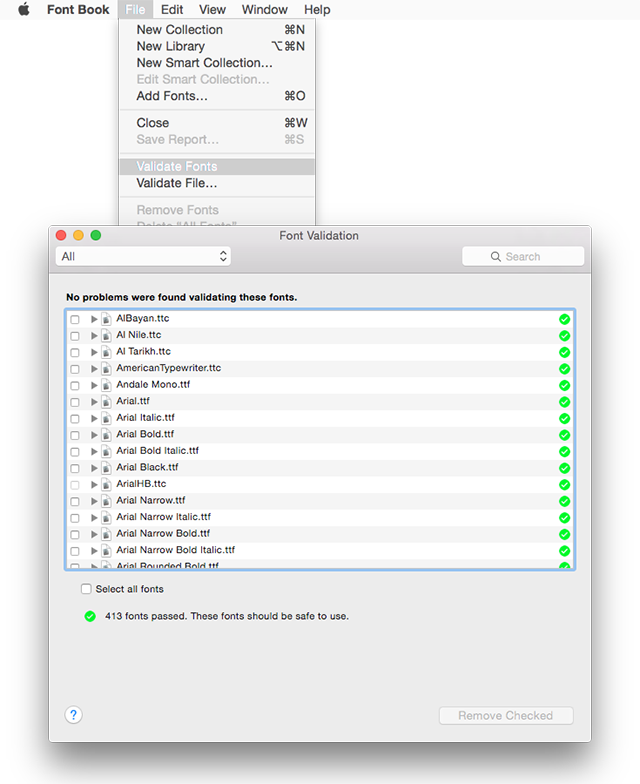This screenshot has width=640, height=784.
Task: Open the All filter dropdown
Action: tap(143, 256)
